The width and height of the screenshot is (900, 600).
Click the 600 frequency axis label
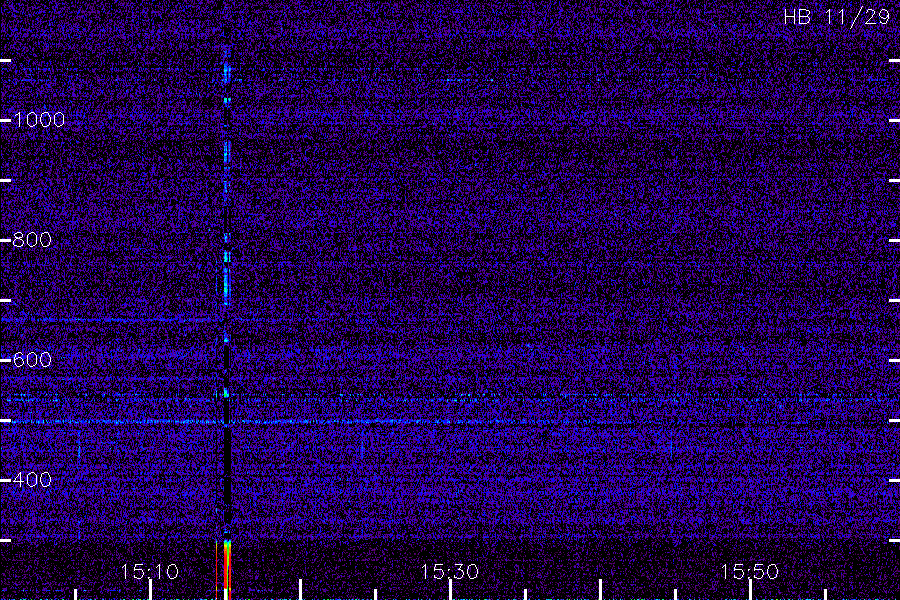tap(32, 359)
